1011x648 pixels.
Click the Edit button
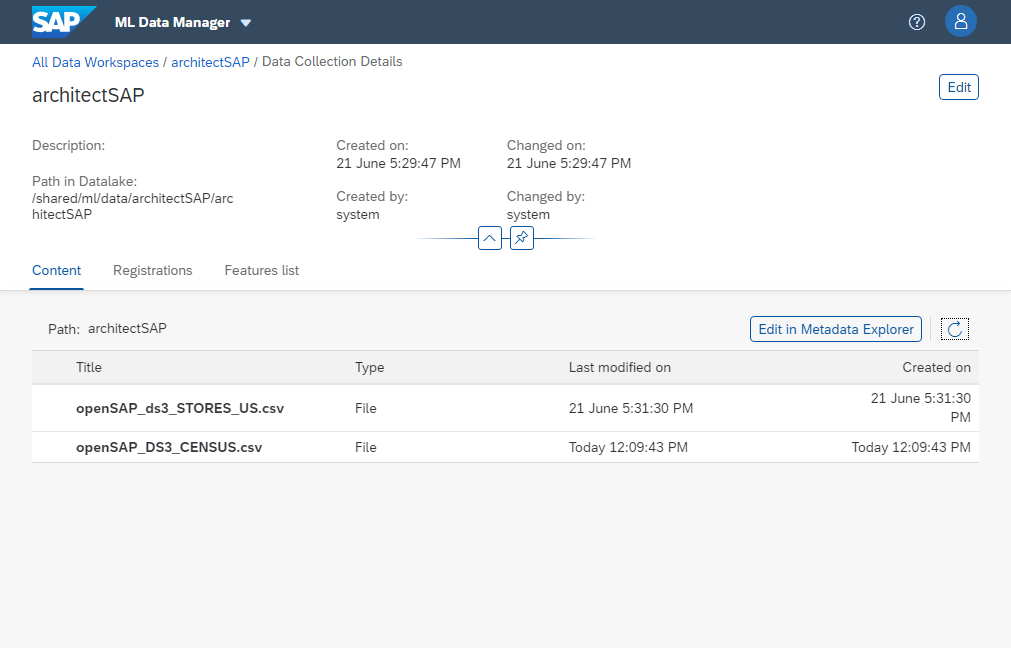tap(958, 87)
